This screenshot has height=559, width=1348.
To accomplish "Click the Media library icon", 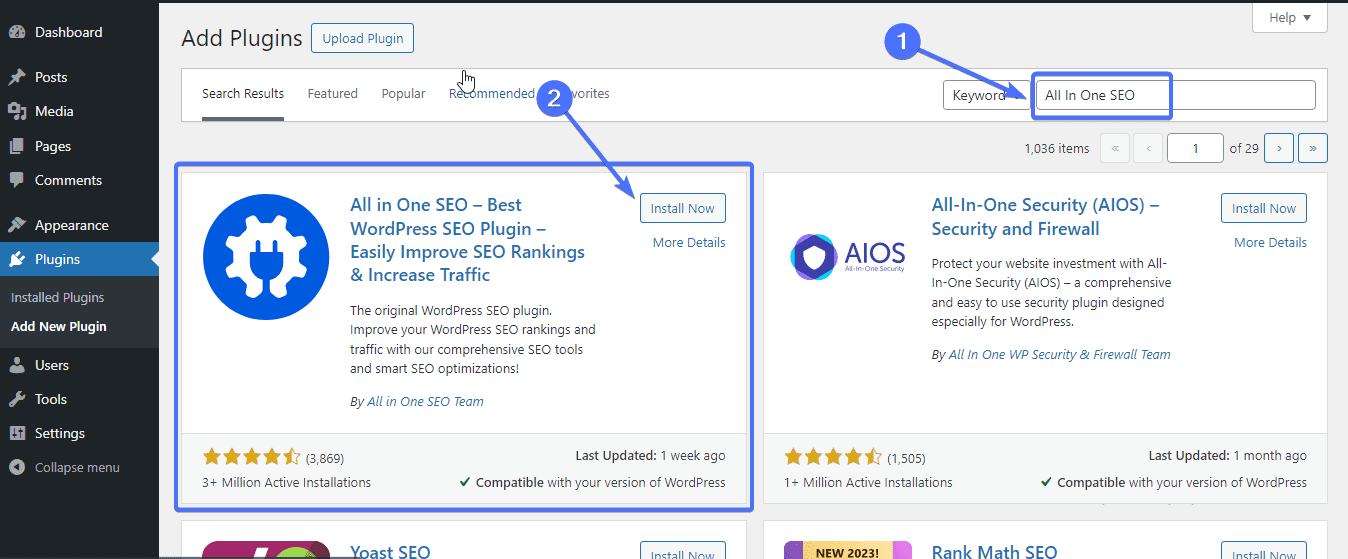I will coord(17,111).
